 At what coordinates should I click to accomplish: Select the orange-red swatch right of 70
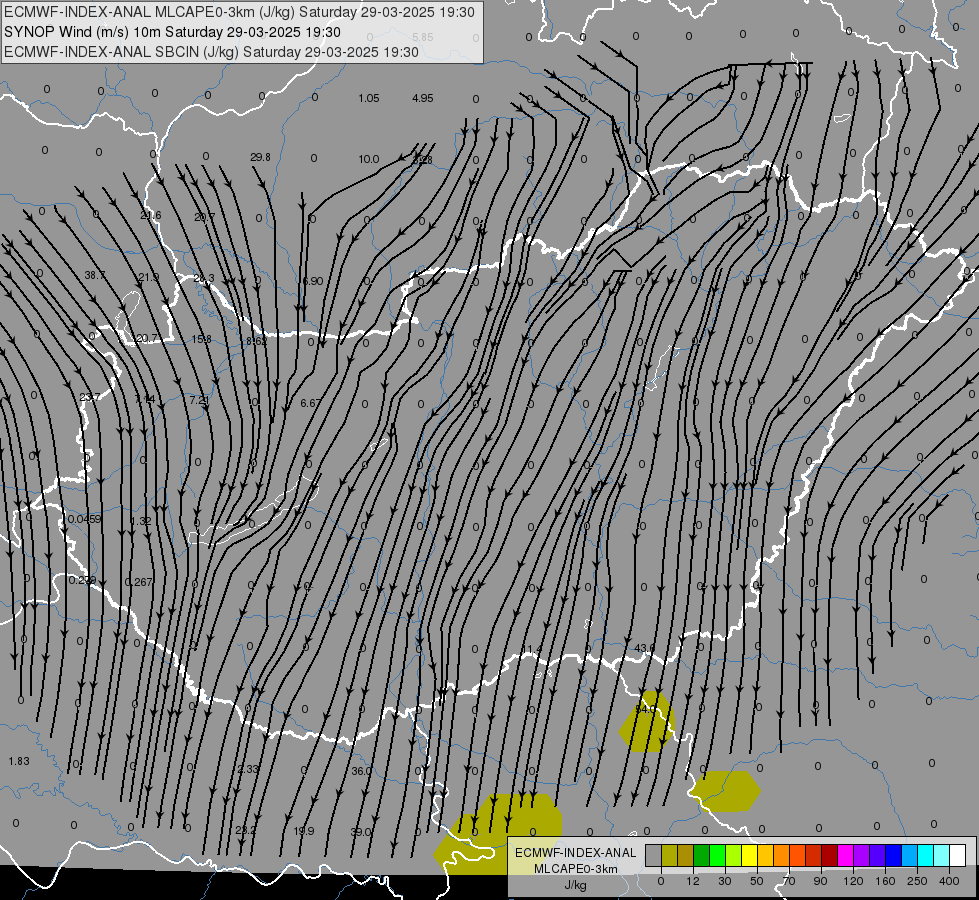(797, 855)
